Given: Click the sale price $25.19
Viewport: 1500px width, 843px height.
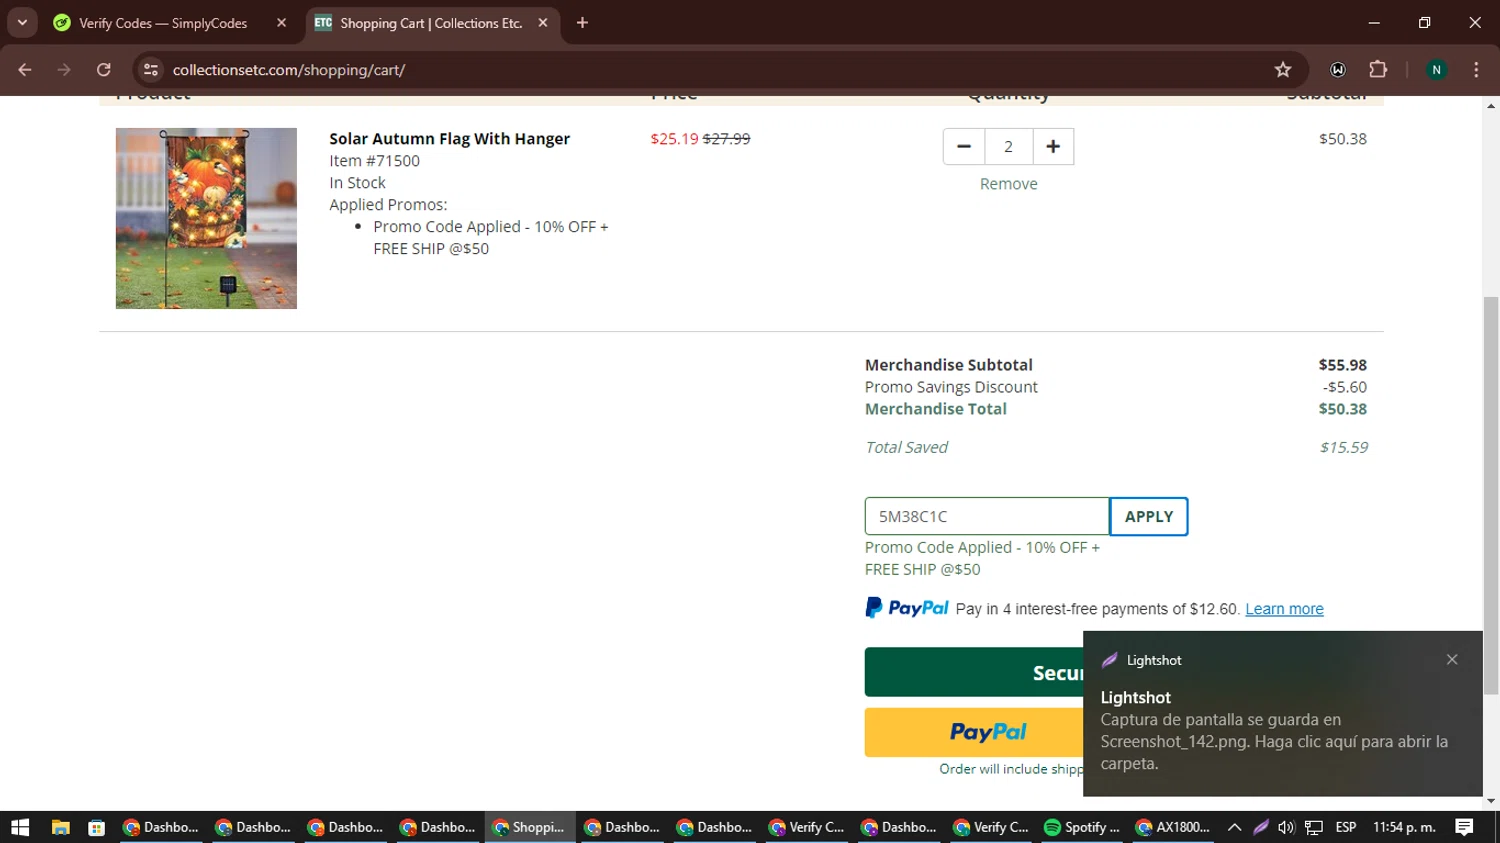Looking at the screenshot, I should click(x=674, y=139).
